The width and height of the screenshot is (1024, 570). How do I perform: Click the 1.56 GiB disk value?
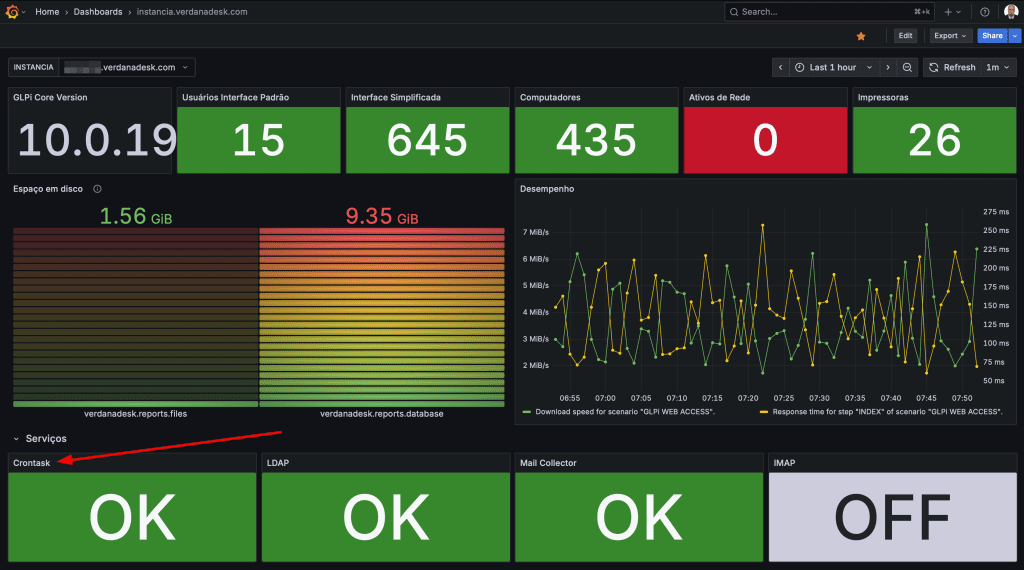(136, 216)
